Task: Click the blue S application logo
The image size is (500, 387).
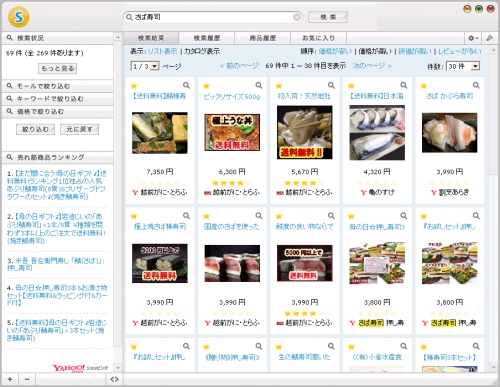Action: point(19,17)
